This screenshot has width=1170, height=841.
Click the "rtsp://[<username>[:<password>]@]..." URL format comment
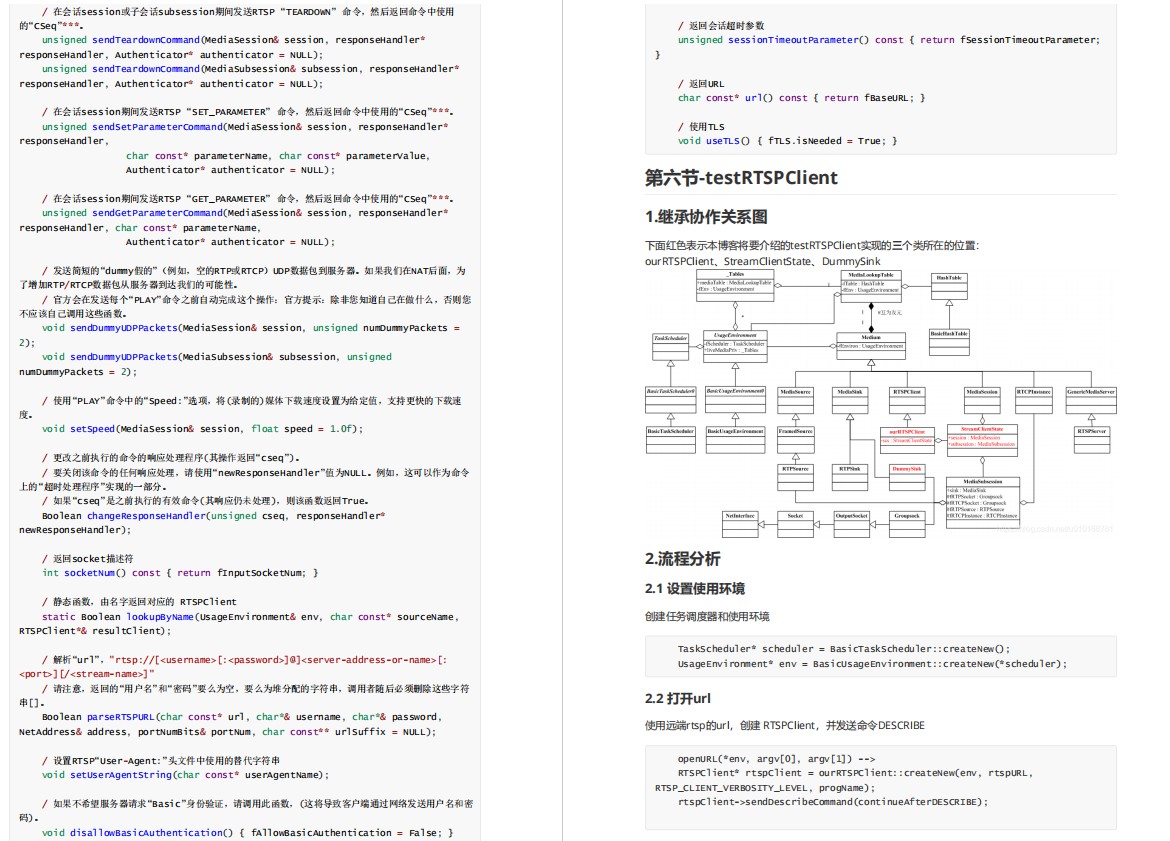(233, 667)
